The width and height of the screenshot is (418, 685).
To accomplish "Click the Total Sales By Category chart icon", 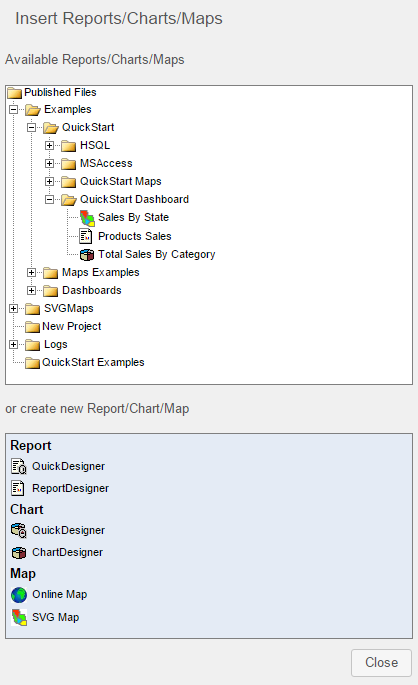I will (87, 254).
